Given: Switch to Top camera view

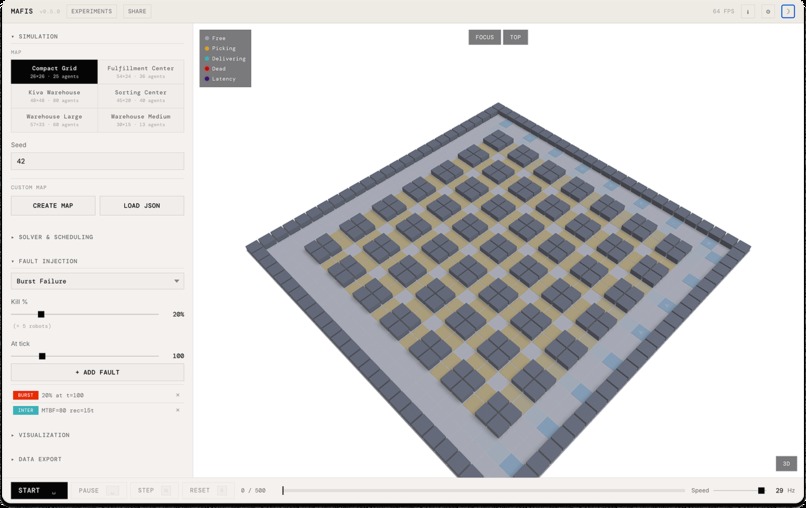Looking at the screenshot, I should tap(516, 37).
